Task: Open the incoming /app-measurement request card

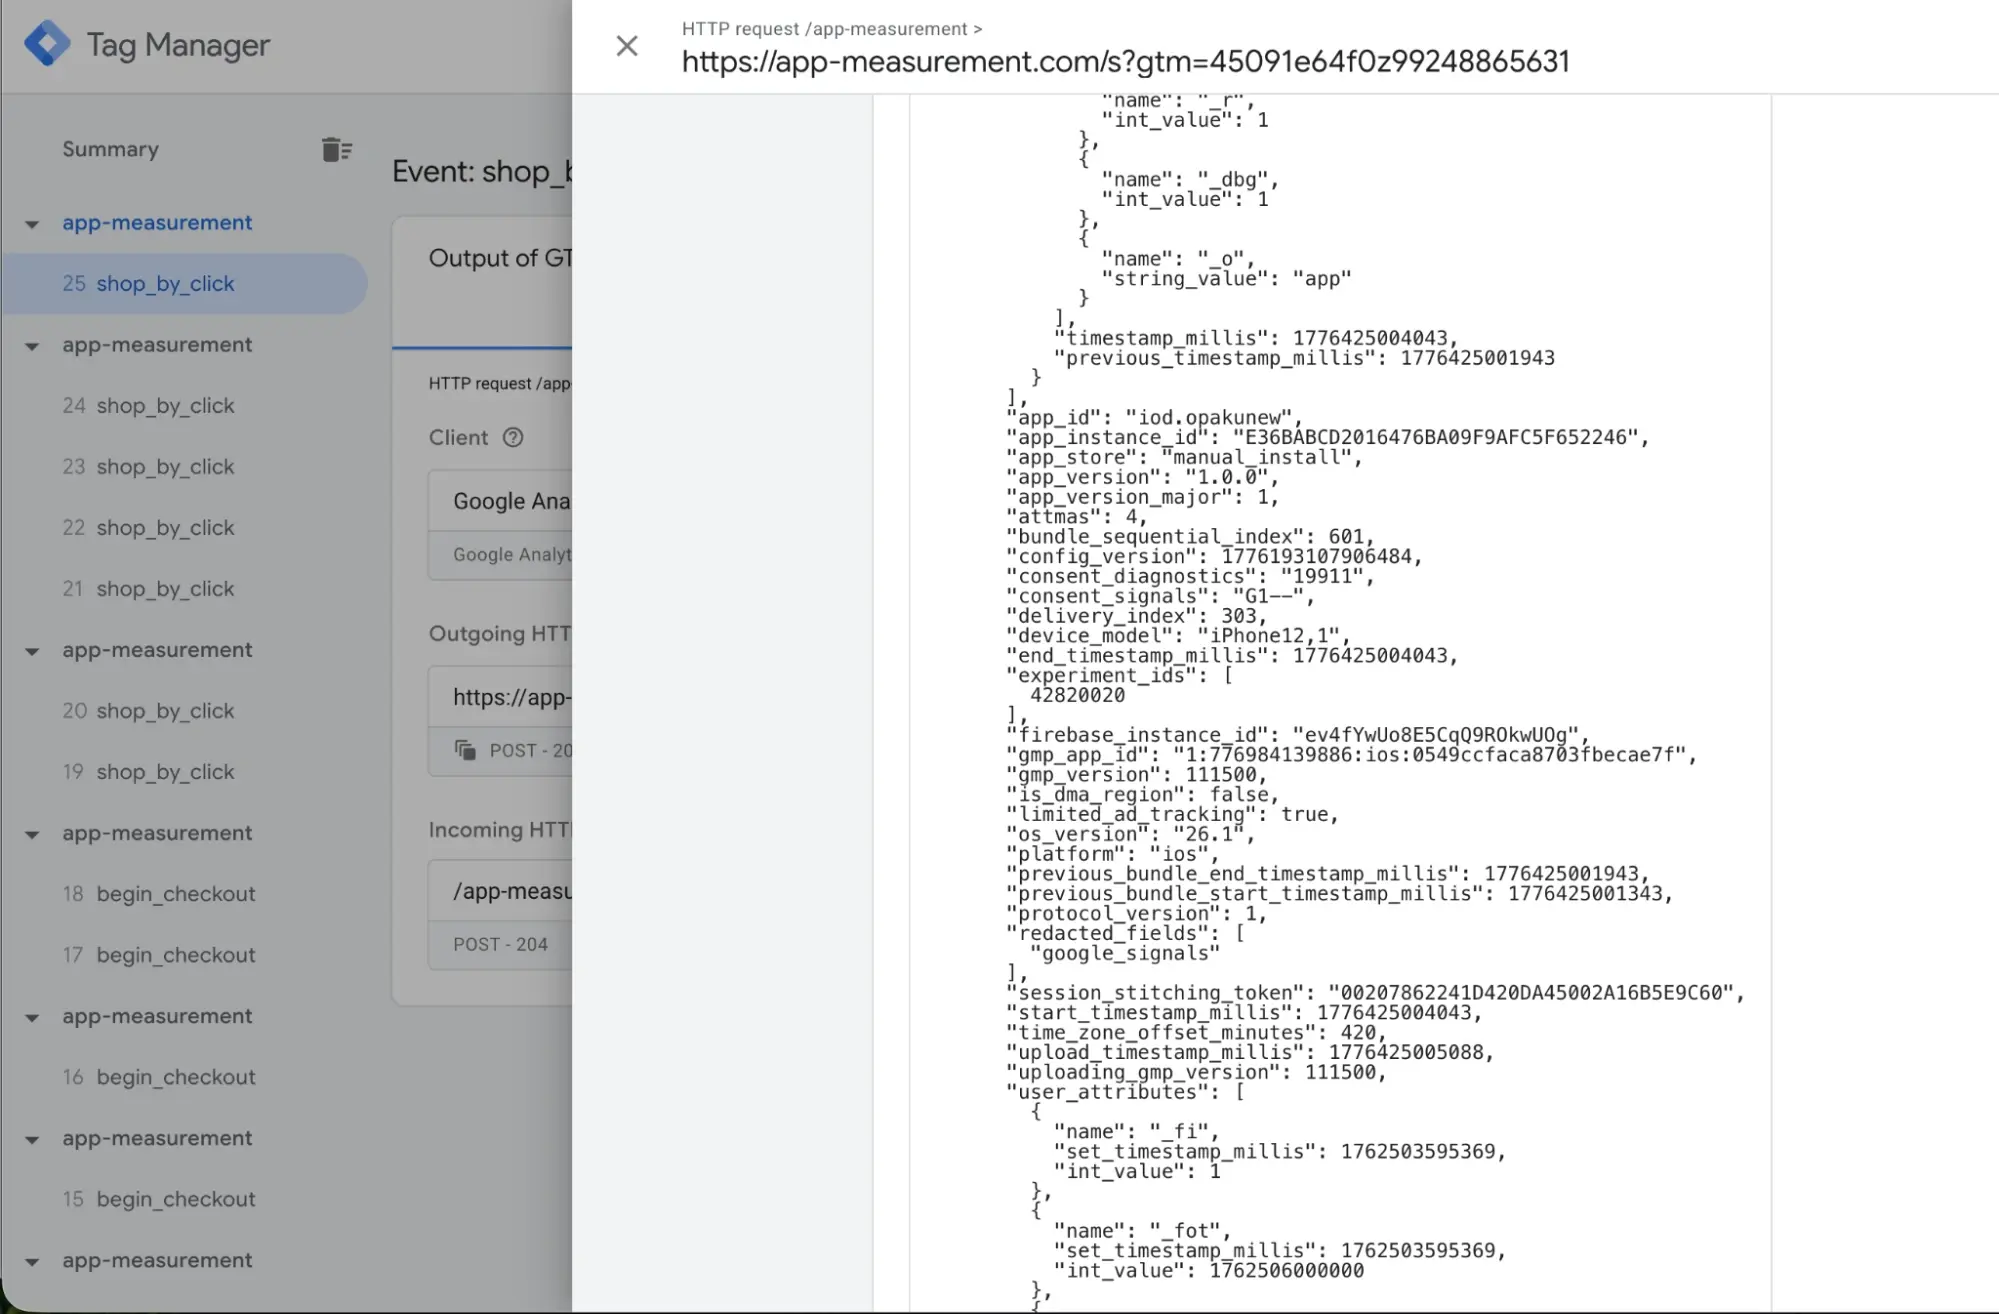Action: (x=500, y=915)
